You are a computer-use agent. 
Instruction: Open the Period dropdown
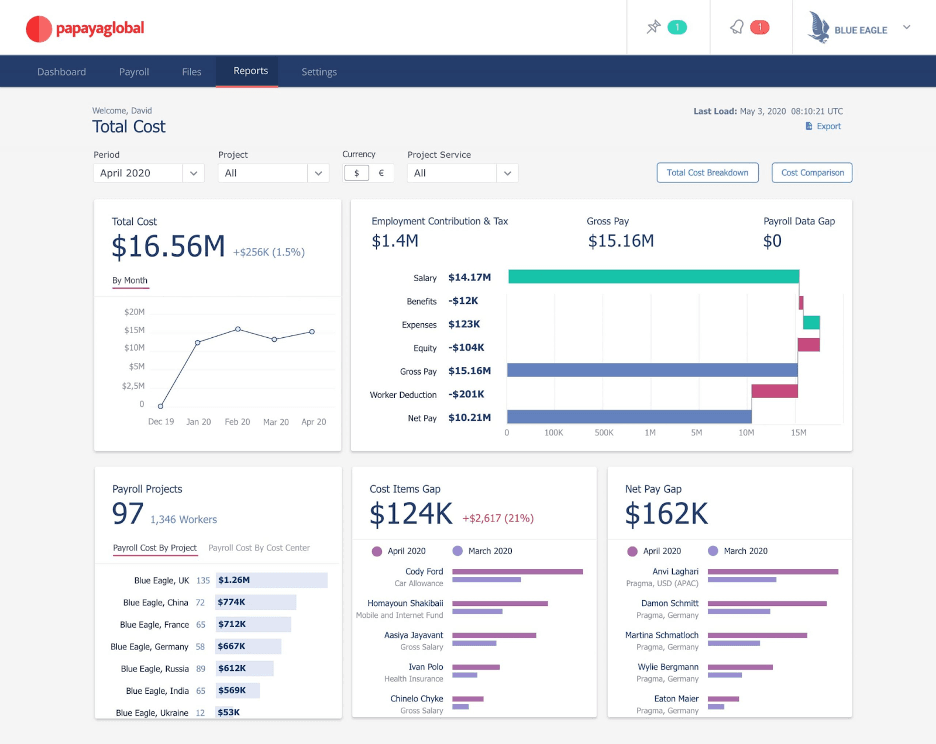(x=148, y=172)
